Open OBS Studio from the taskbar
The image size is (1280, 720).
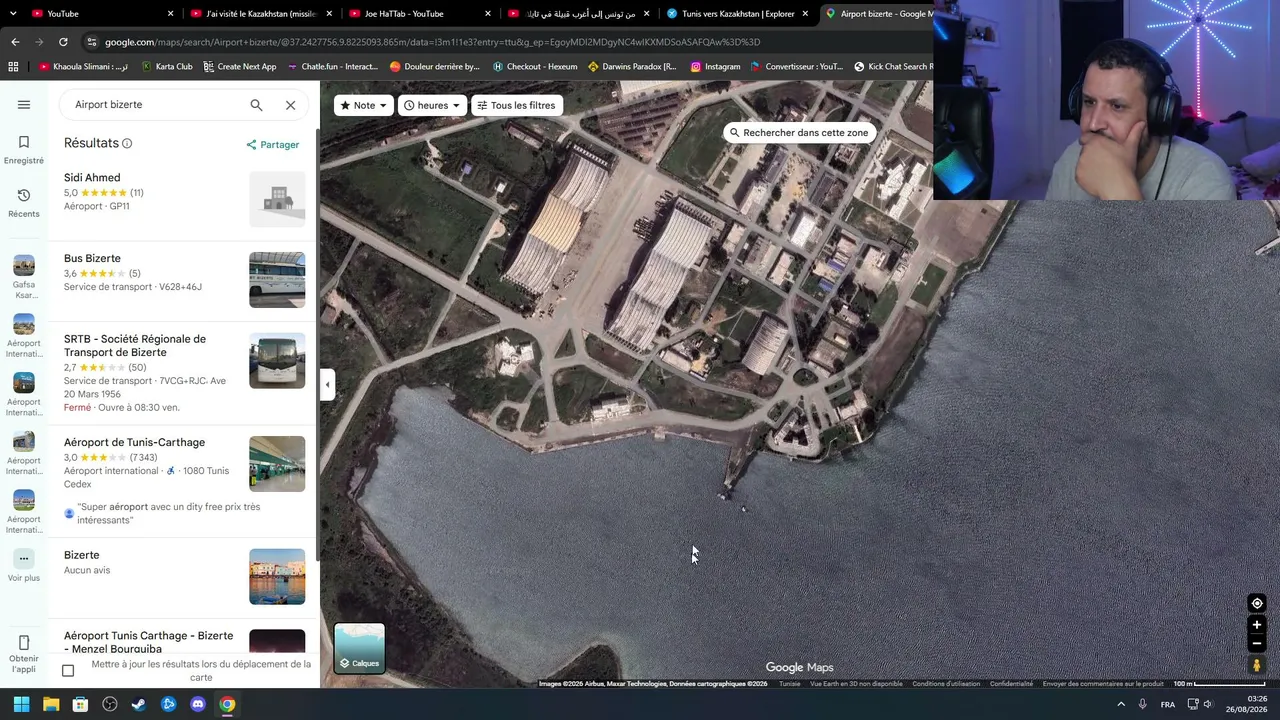point(110,704)
